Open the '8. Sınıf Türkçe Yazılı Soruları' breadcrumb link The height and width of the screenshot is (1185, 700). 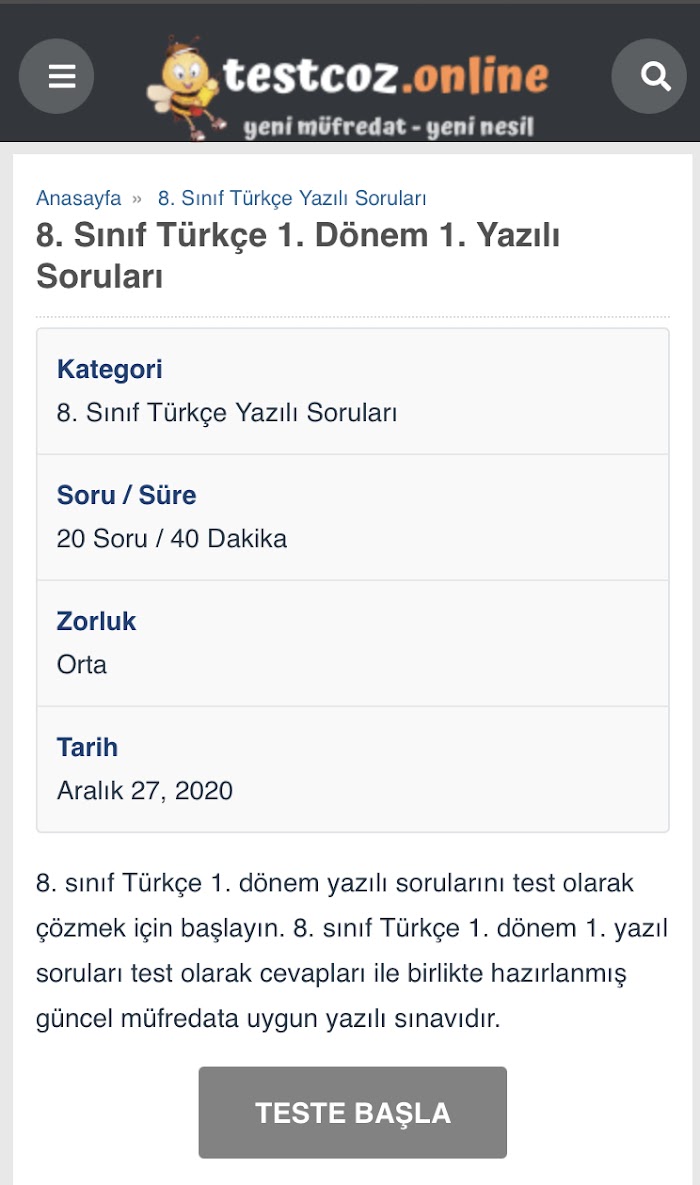[292, 198]
